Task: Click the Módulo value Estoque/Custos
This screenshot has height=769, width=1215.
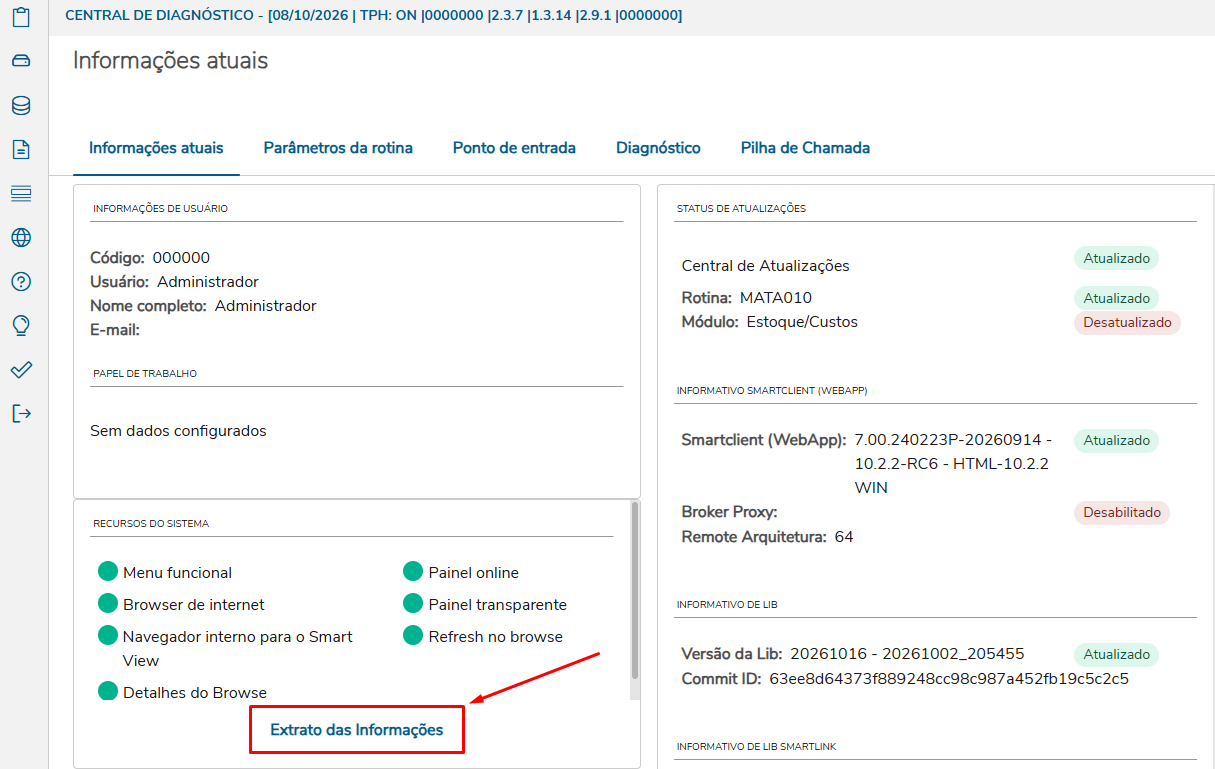Action: pos(802,322)
